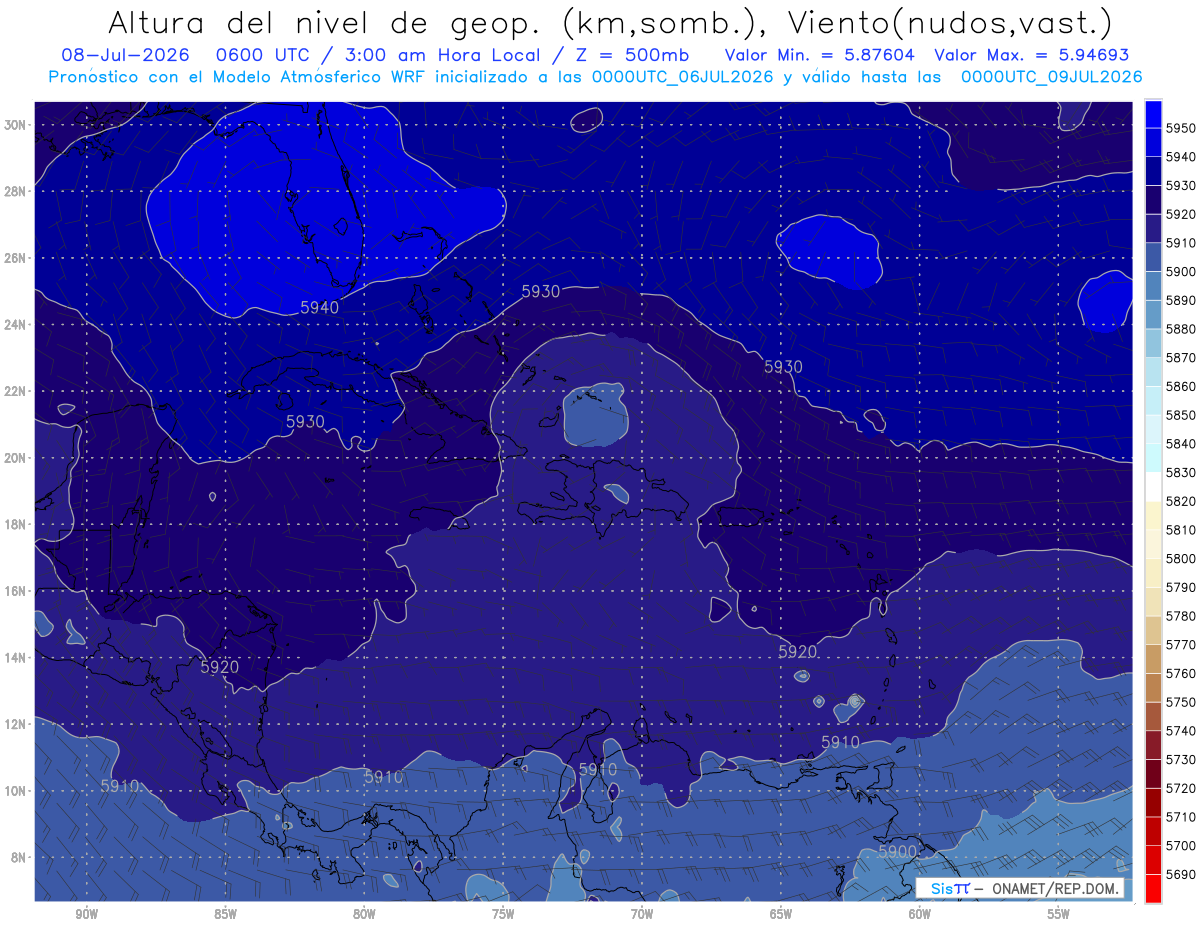
Task: Pick the colorbar swatch between 5820 and 5830
Action: click(1153, 486)
